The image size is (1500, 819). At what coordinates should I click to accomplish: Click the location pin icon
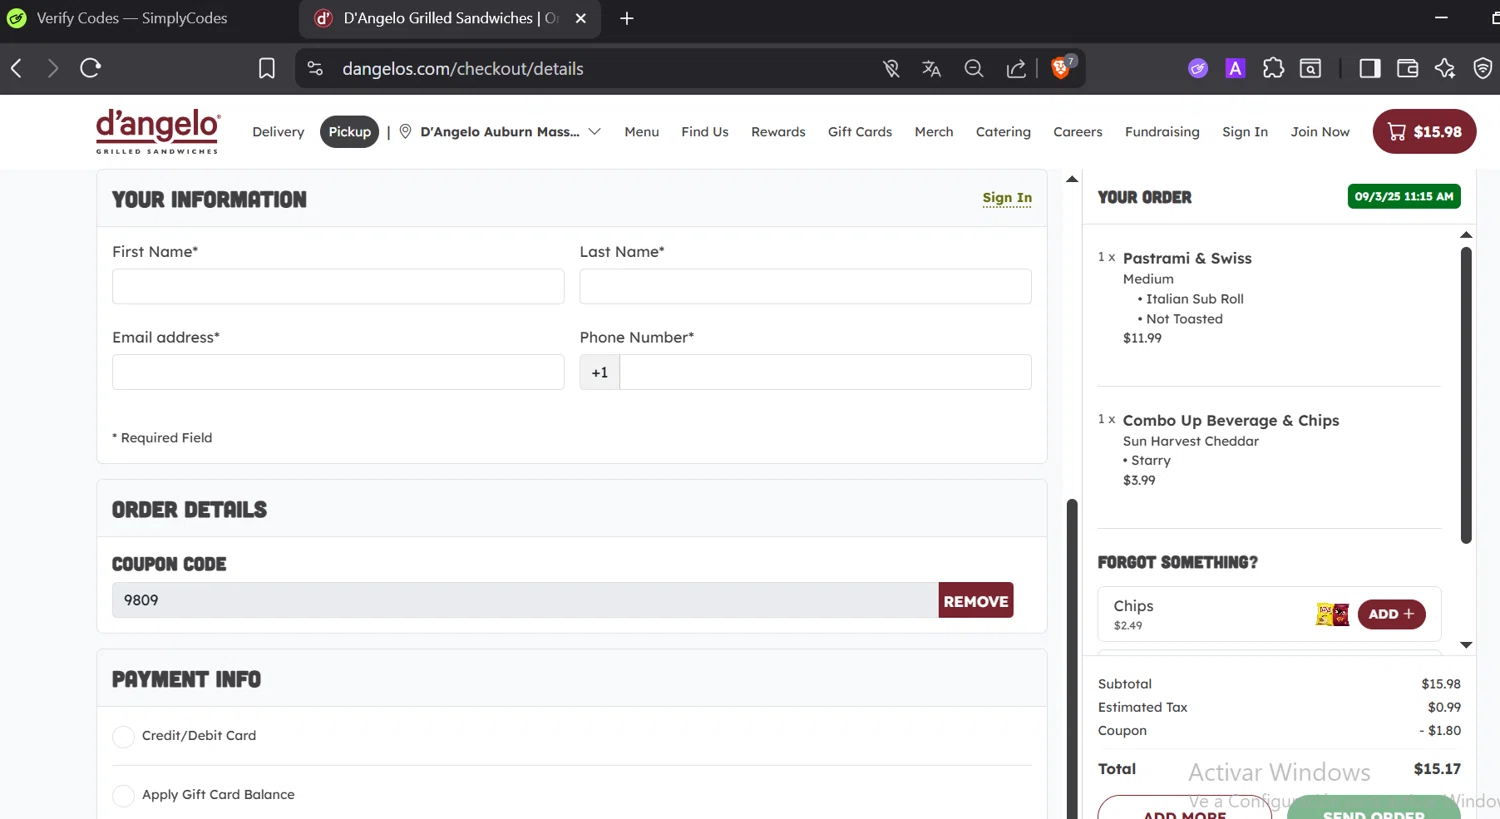click(405, 131)
